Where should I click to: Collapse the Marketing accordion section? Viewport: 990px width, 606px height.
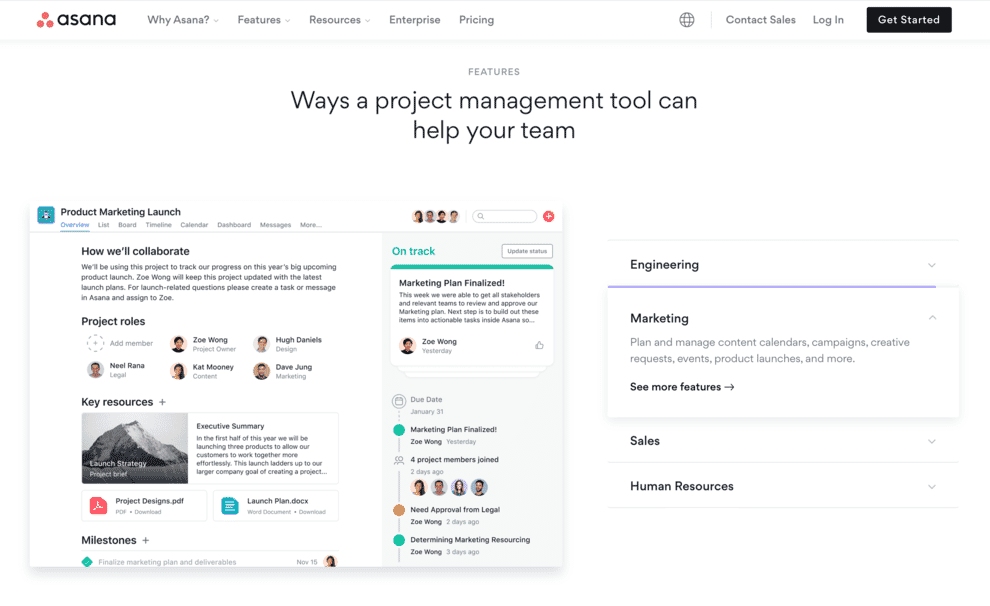click(x=931, y=318)
